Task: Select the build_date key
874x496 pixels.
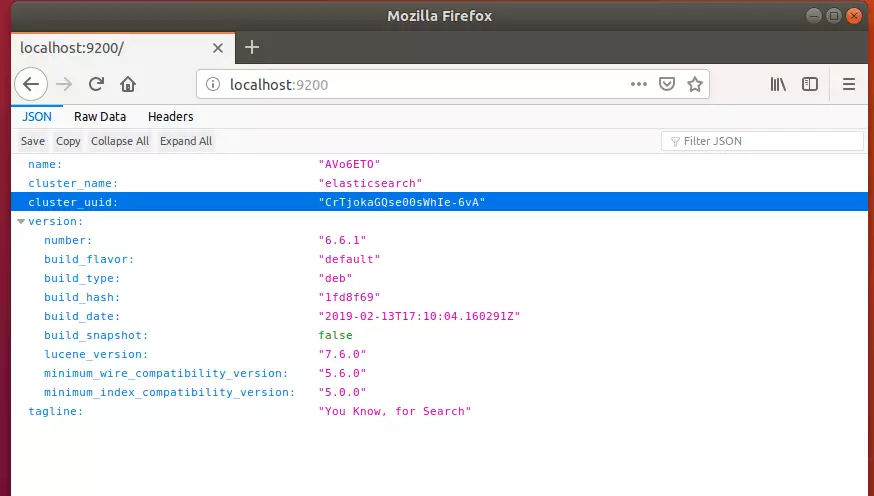Action: coord(82,316)
